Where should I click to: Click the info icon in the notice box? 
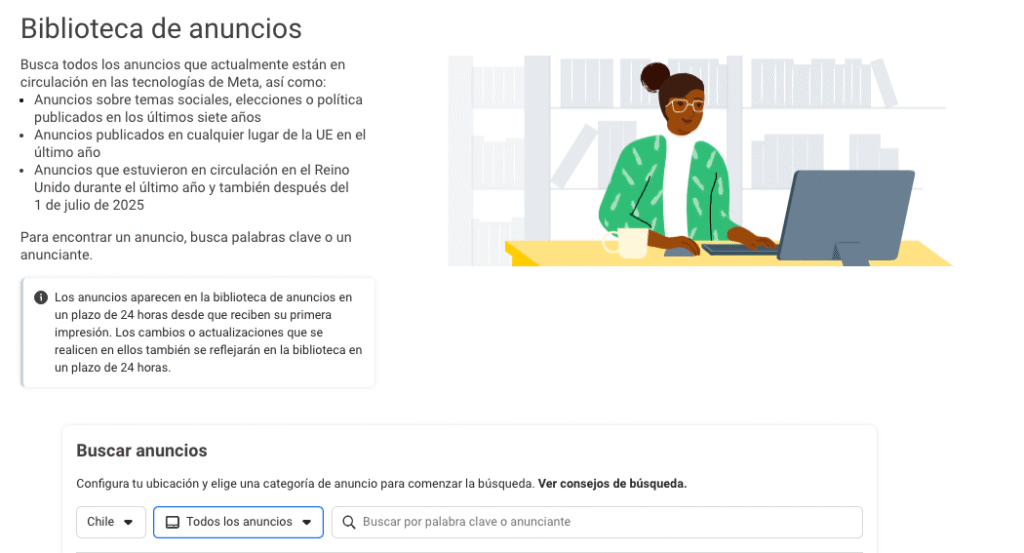41,298
